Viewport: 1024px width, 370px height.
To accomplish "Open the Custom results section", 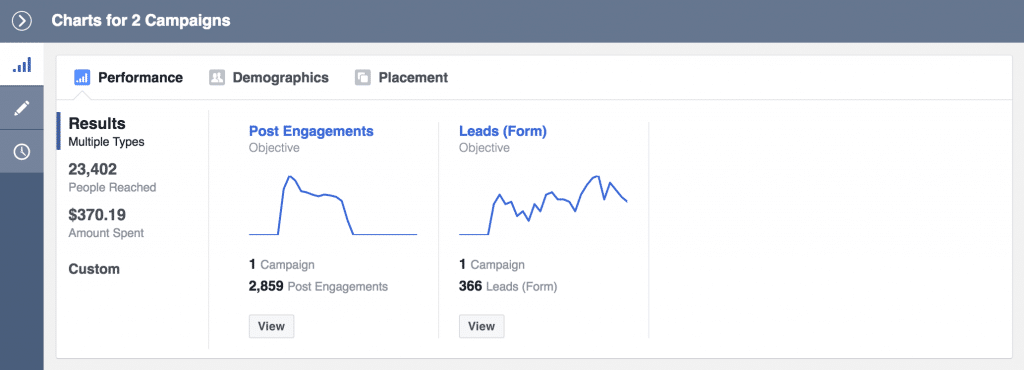I will (94, 269).
